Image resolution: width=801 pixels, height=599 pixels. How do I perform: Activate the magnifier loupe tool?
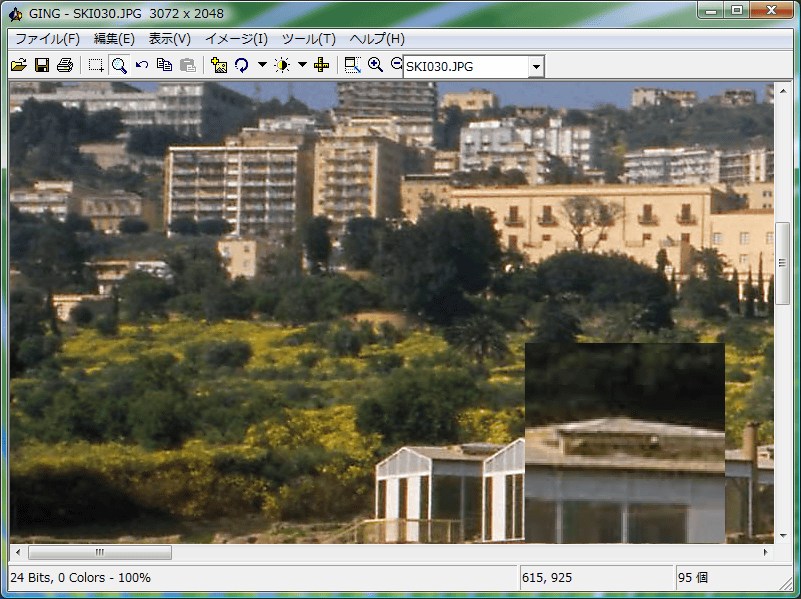click(119, 66)
